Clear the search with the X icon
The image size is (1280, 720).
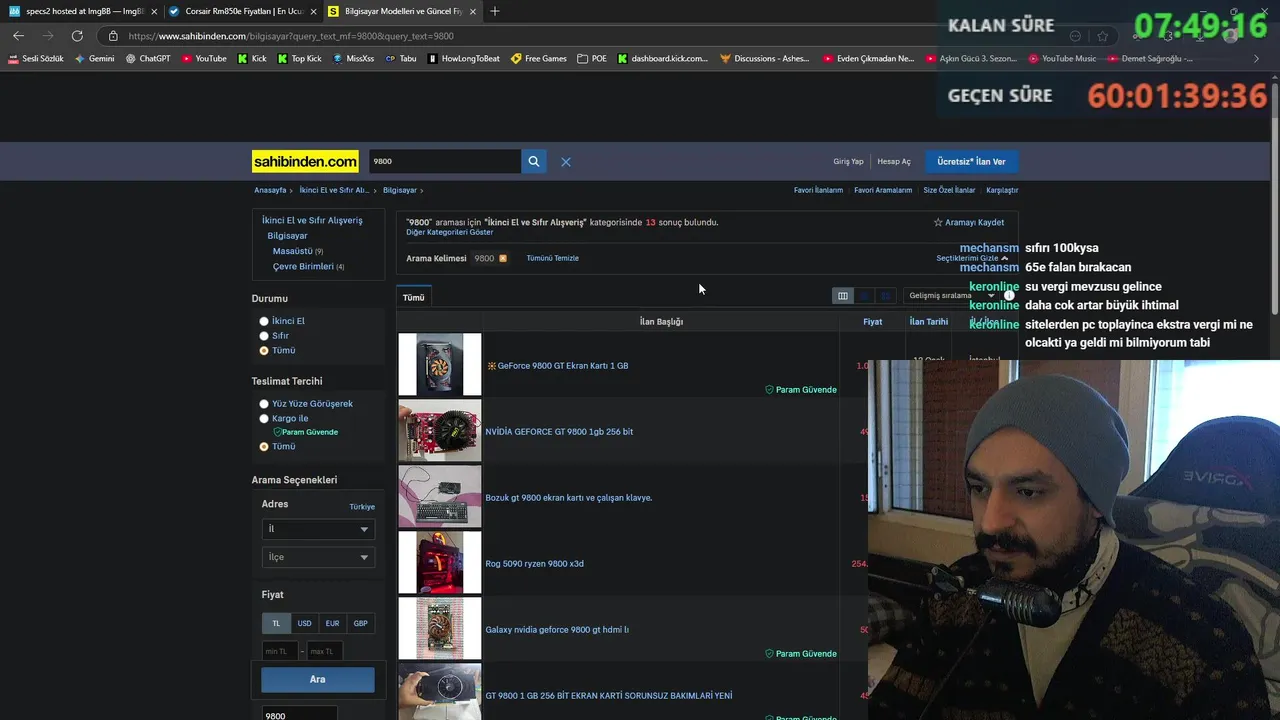(x=566, y=162)
